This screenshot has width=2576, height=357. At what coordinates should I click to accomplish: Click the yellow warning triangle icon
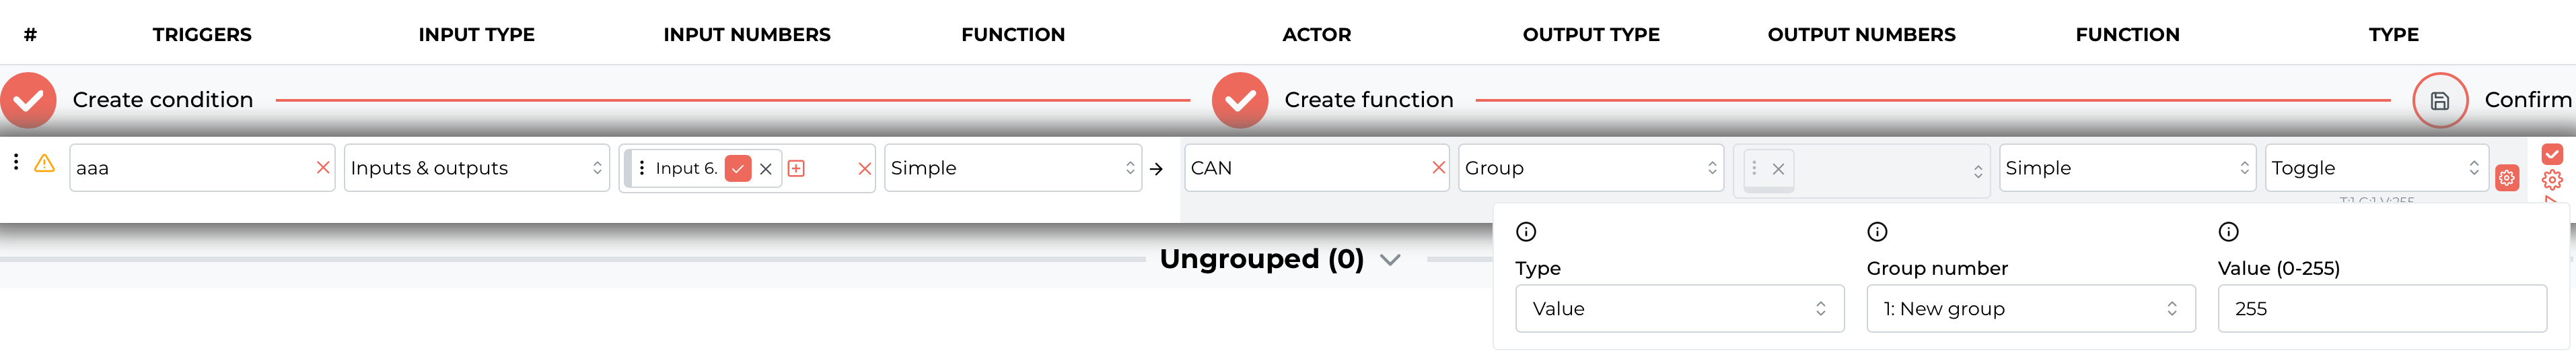pos(44,163)
